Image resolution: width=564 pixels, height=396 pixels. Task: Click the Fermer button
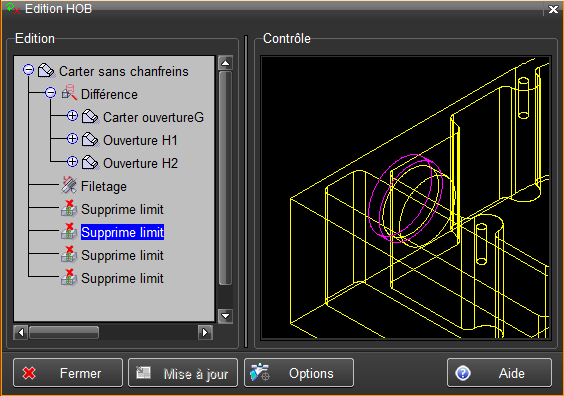[68, 373]
